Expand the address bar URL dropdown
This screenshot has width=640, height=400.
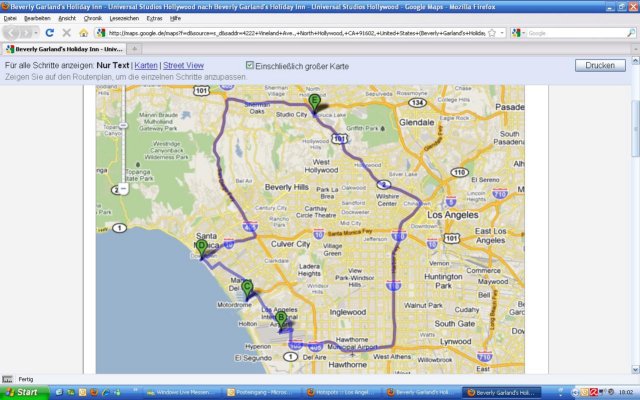(502, 33)
